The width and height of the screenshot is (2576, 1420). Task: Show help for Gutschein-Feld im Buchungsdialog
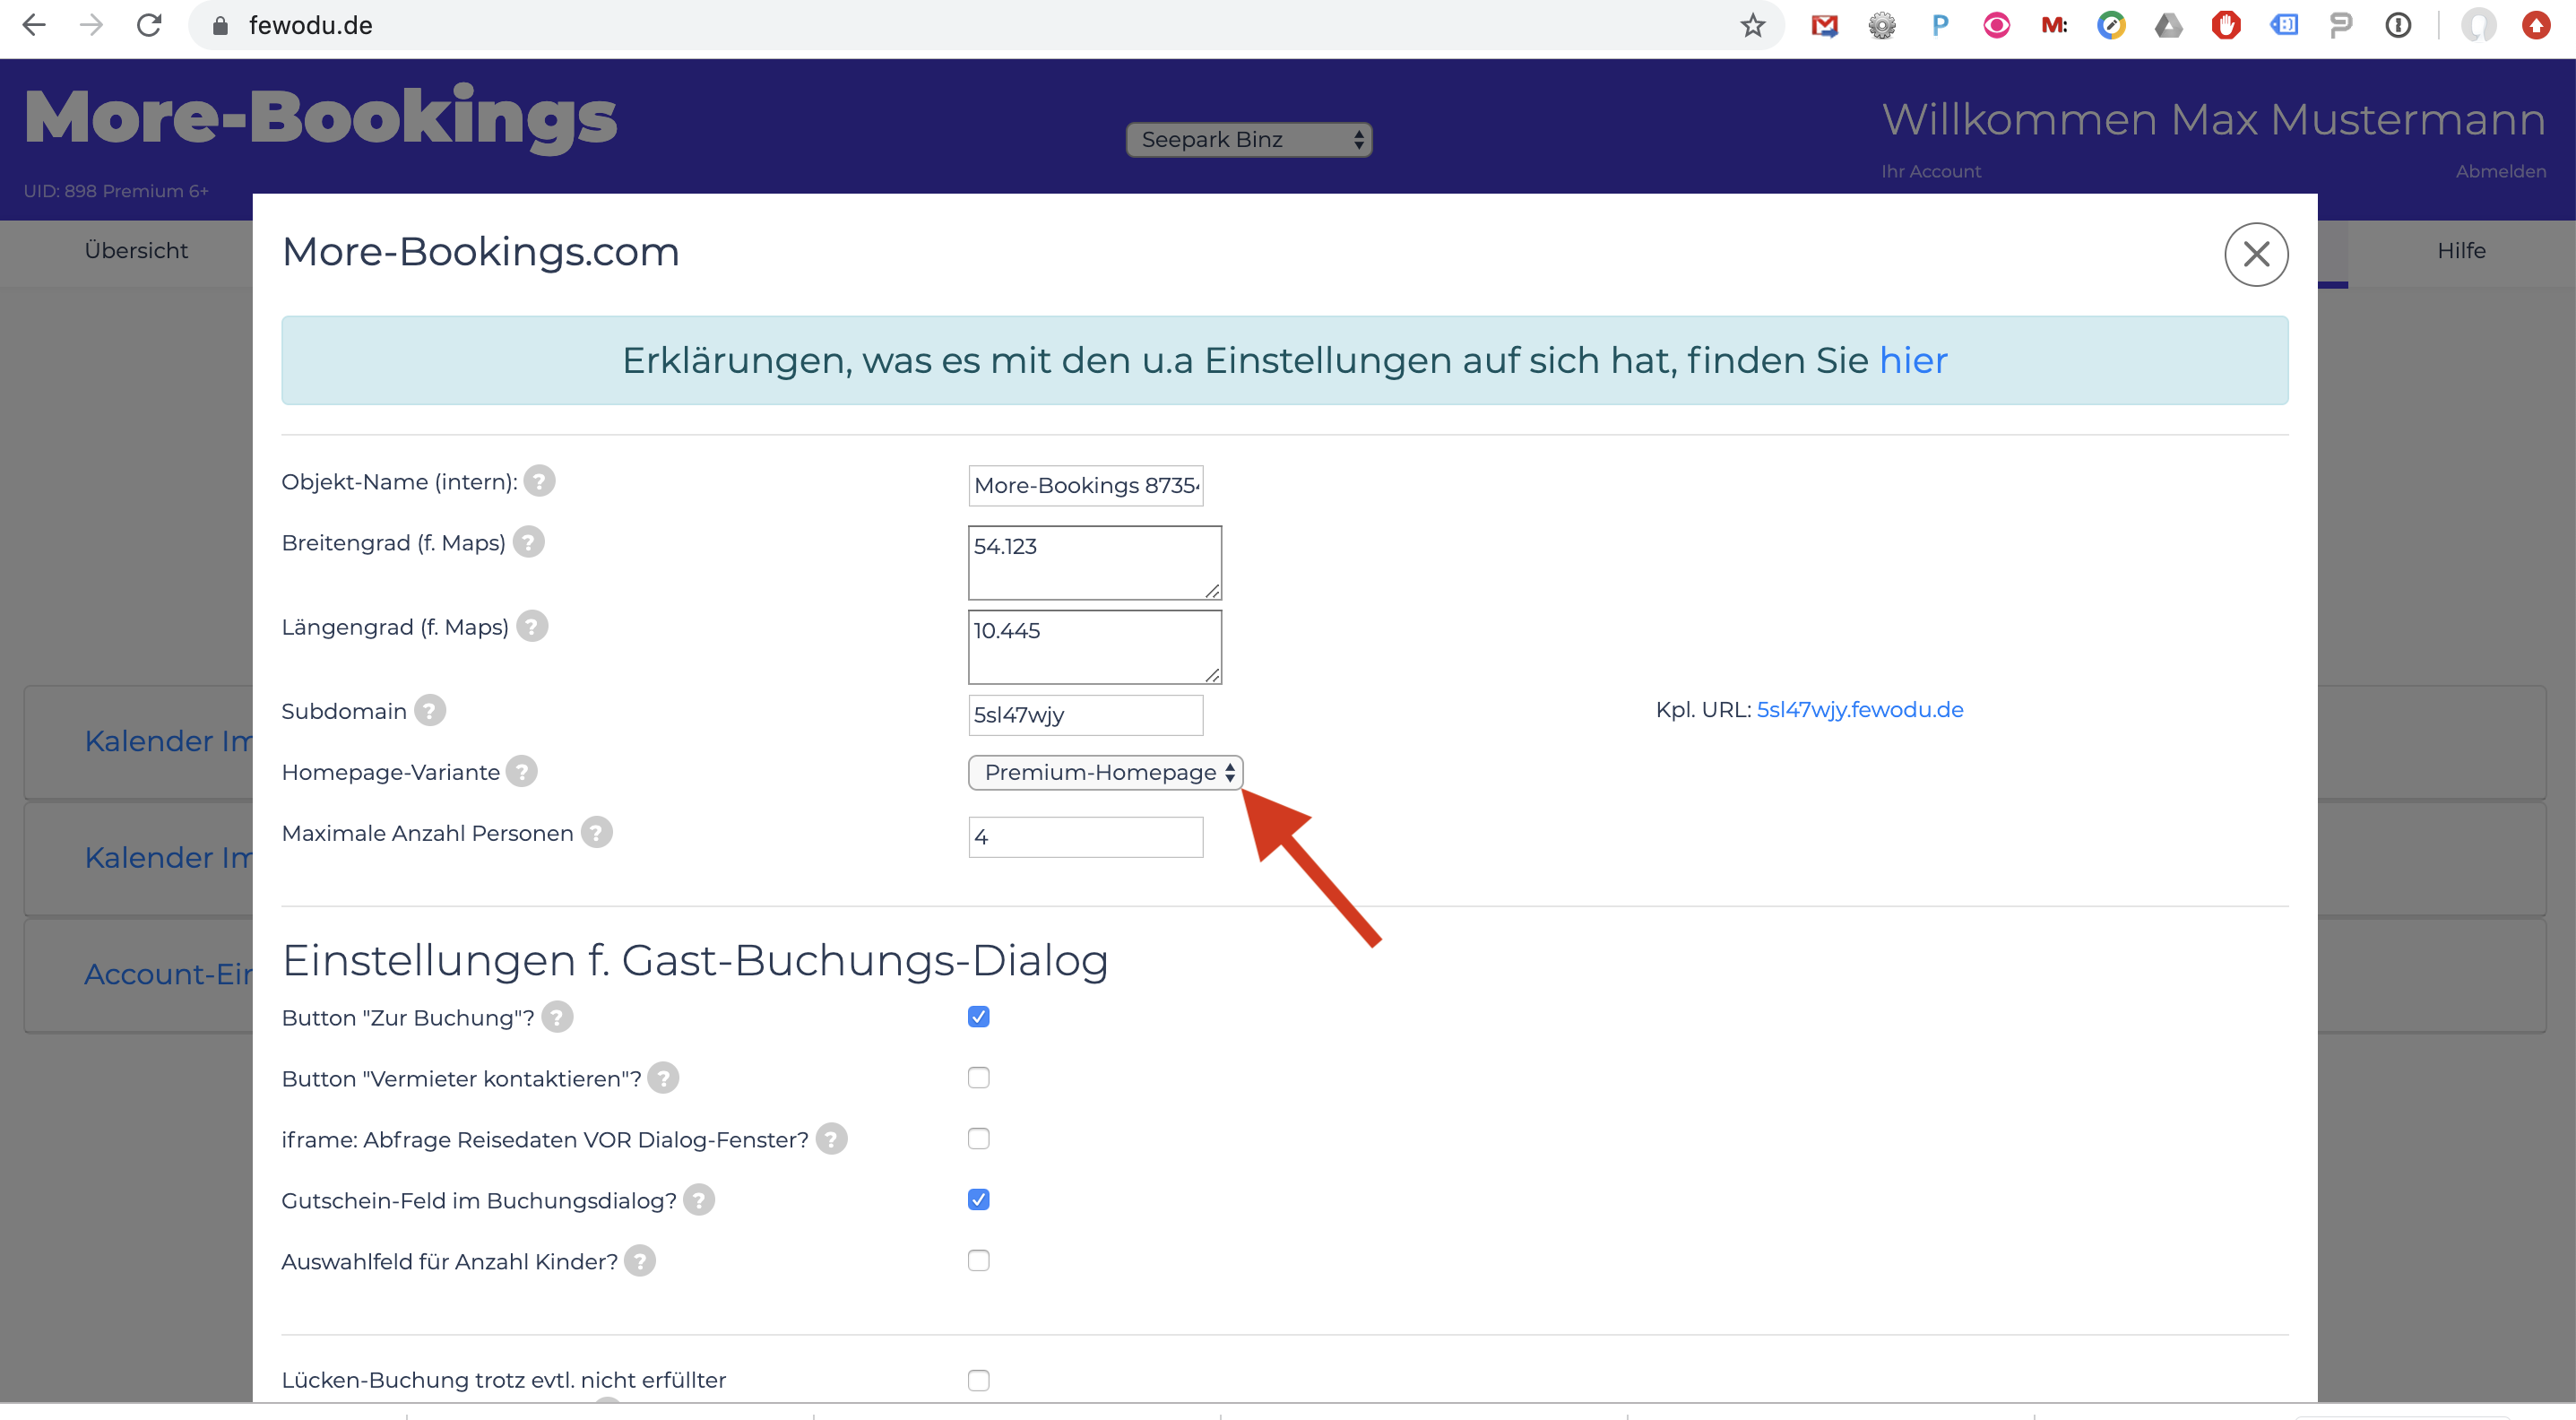coord(699,1200)
